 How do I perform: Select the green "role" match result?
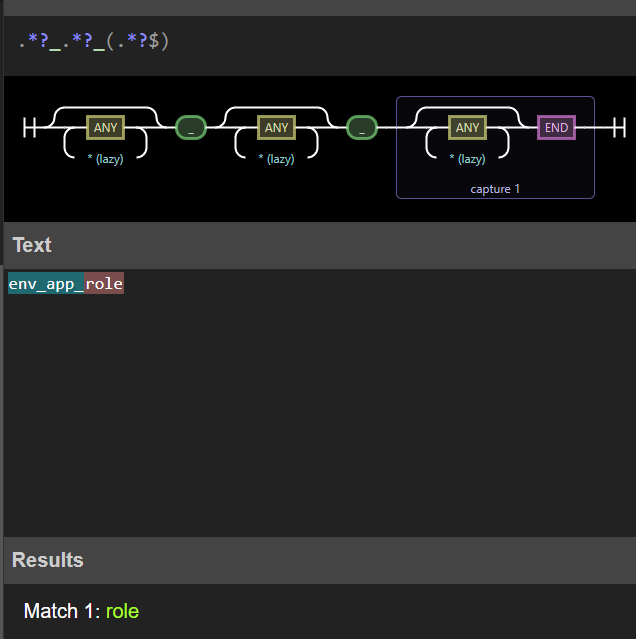(x=123, y=611)
